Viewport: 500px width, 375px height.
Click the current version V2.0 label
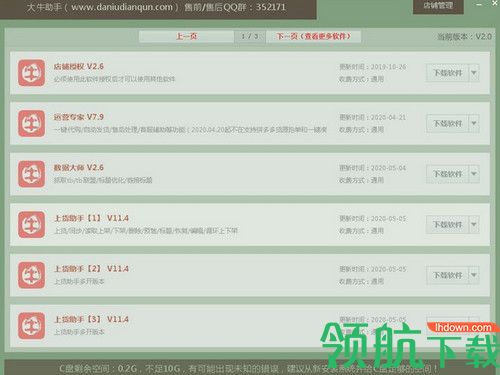[x=464, y=37]
